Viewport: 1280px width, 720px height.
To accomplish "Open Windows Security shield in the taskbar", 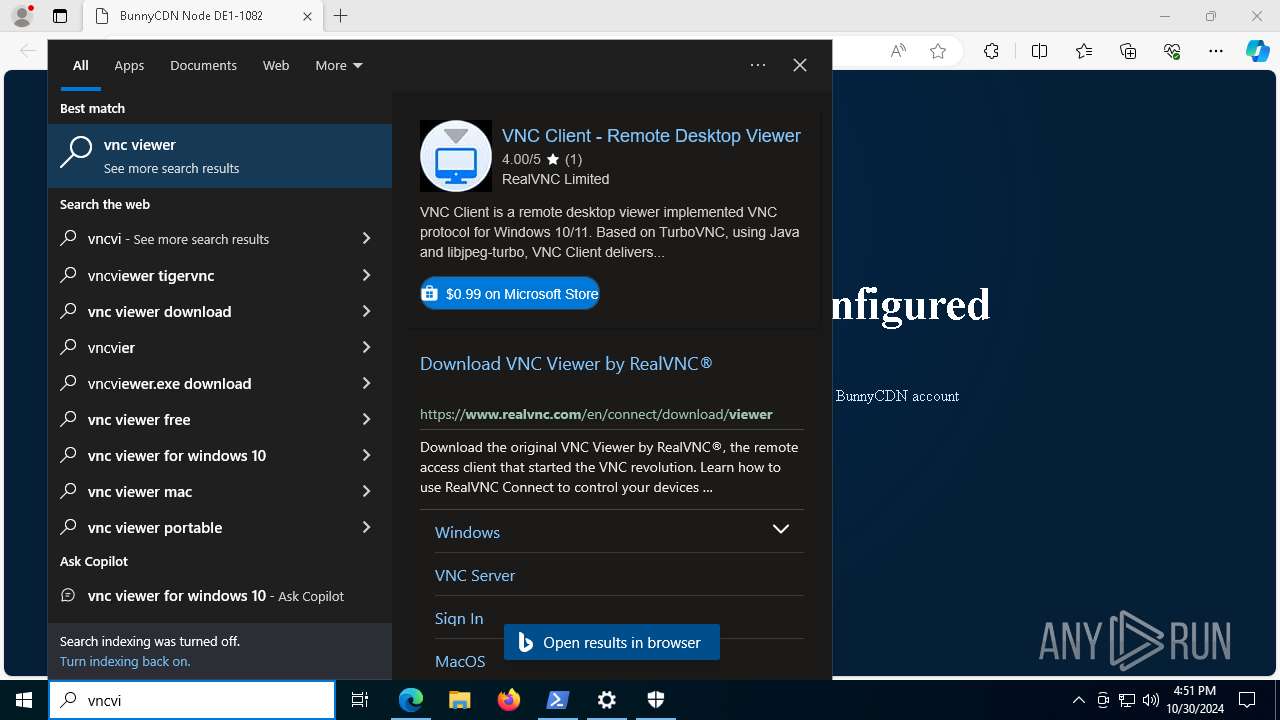I will pyautogui.click(x=656, y=700).
